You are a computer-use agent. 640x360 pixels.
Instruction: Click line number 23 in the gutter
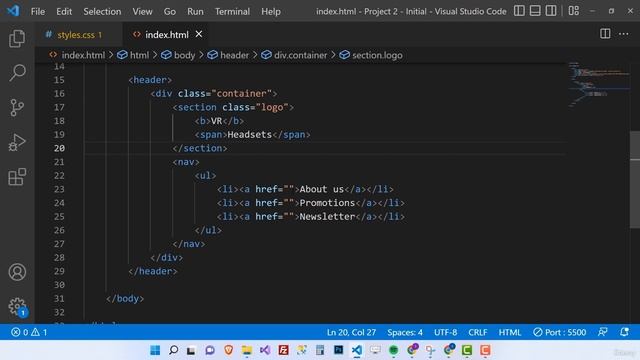coord(59,189)
